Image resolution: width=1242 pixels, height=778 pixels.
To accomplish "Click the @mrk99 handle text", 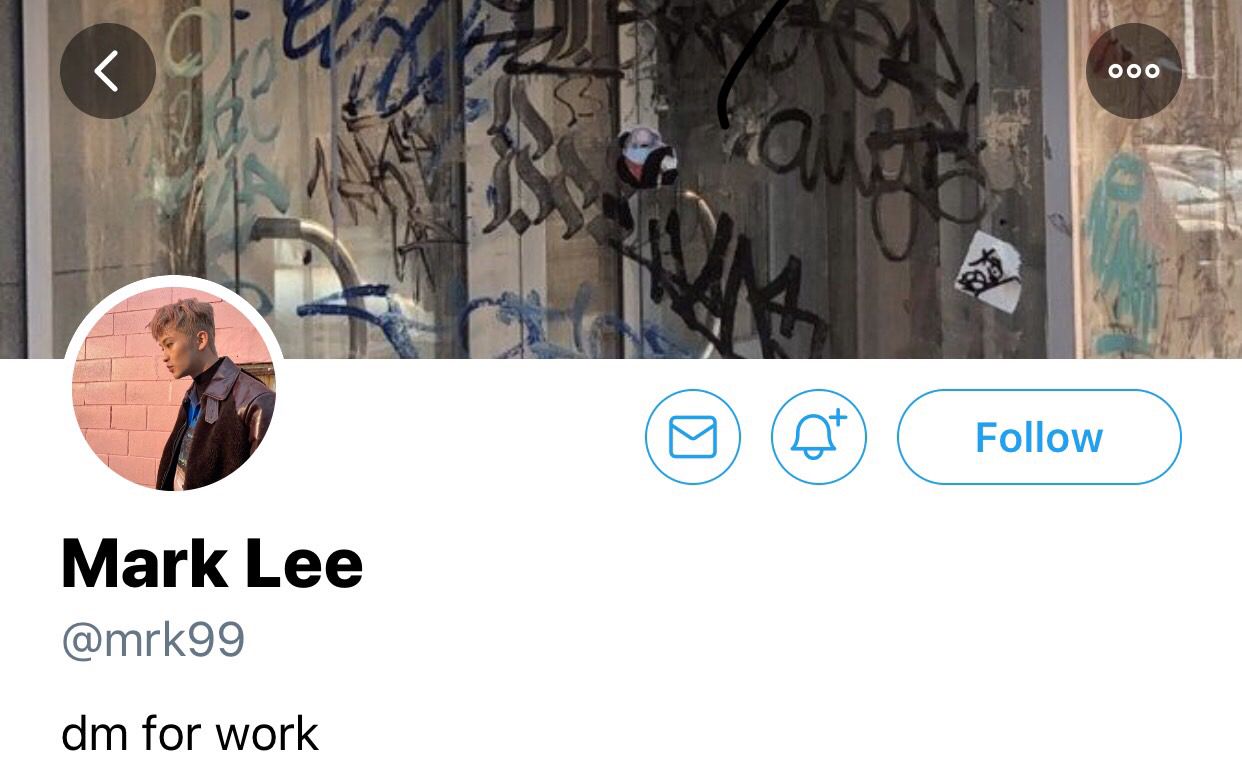I will click(153, 641).
